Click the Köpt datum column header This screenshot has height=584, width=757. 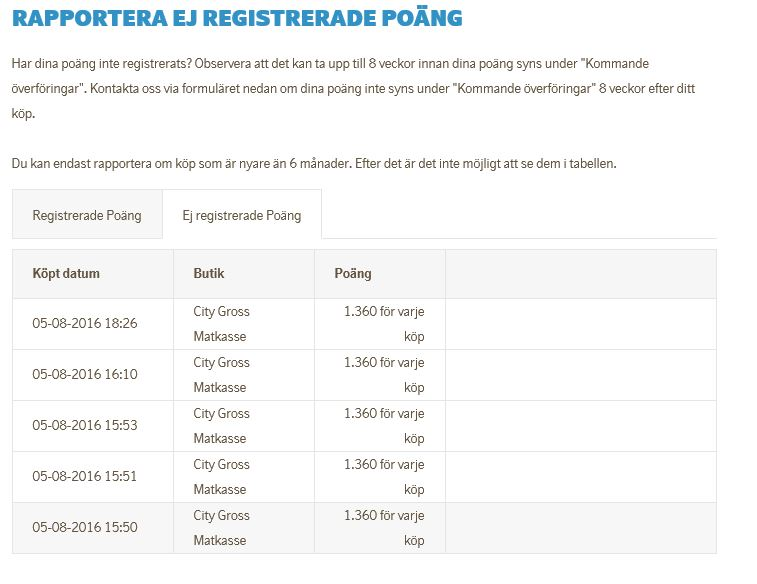[x=66, y=273]
